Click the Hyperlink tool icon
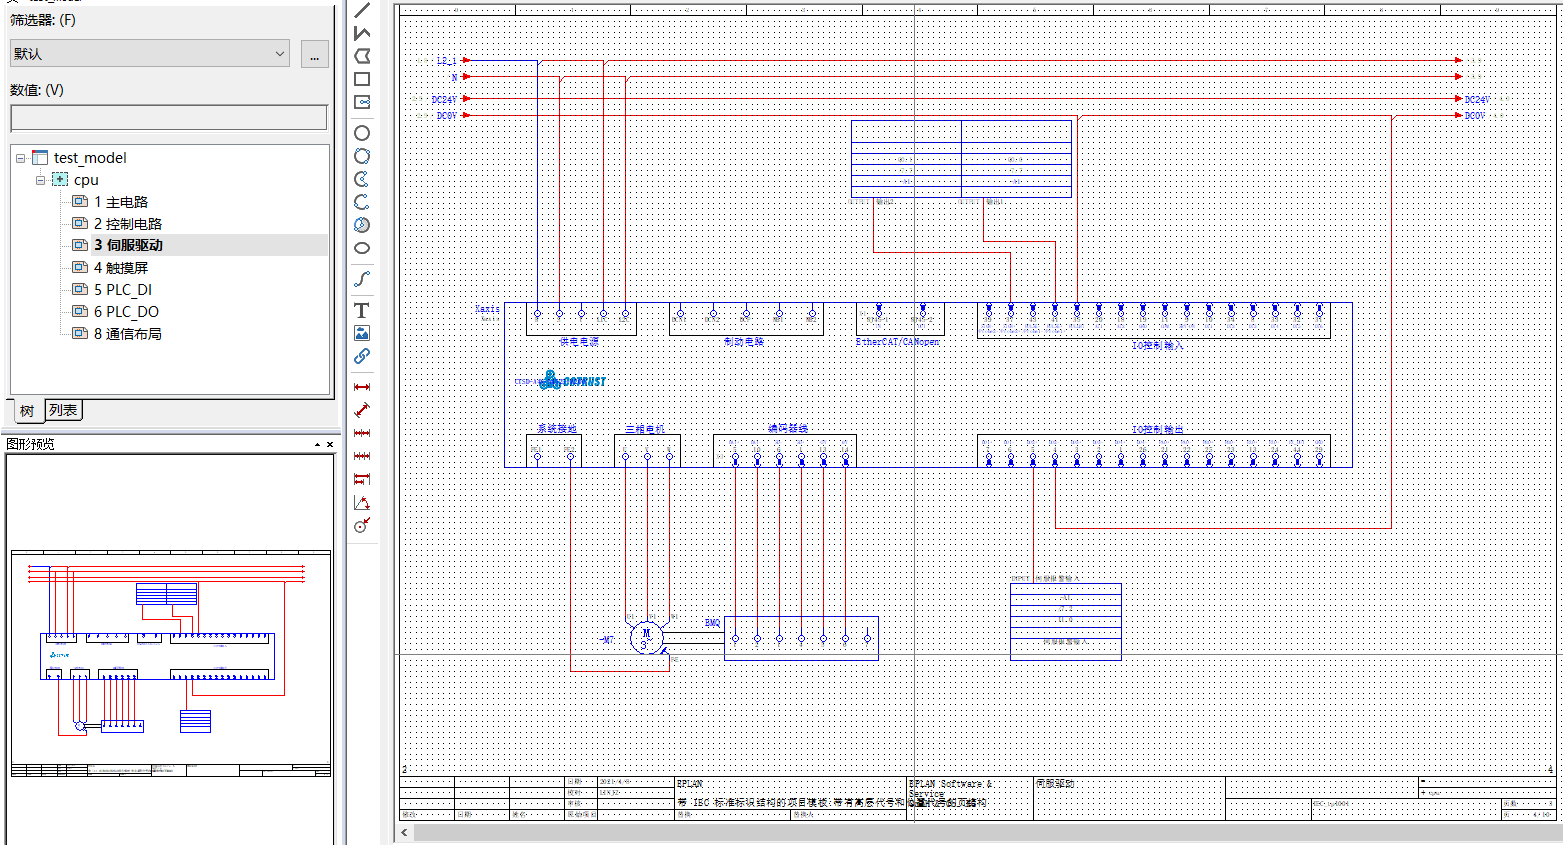The height and width of the screenshot is (845, 1563). pos(362,356)
